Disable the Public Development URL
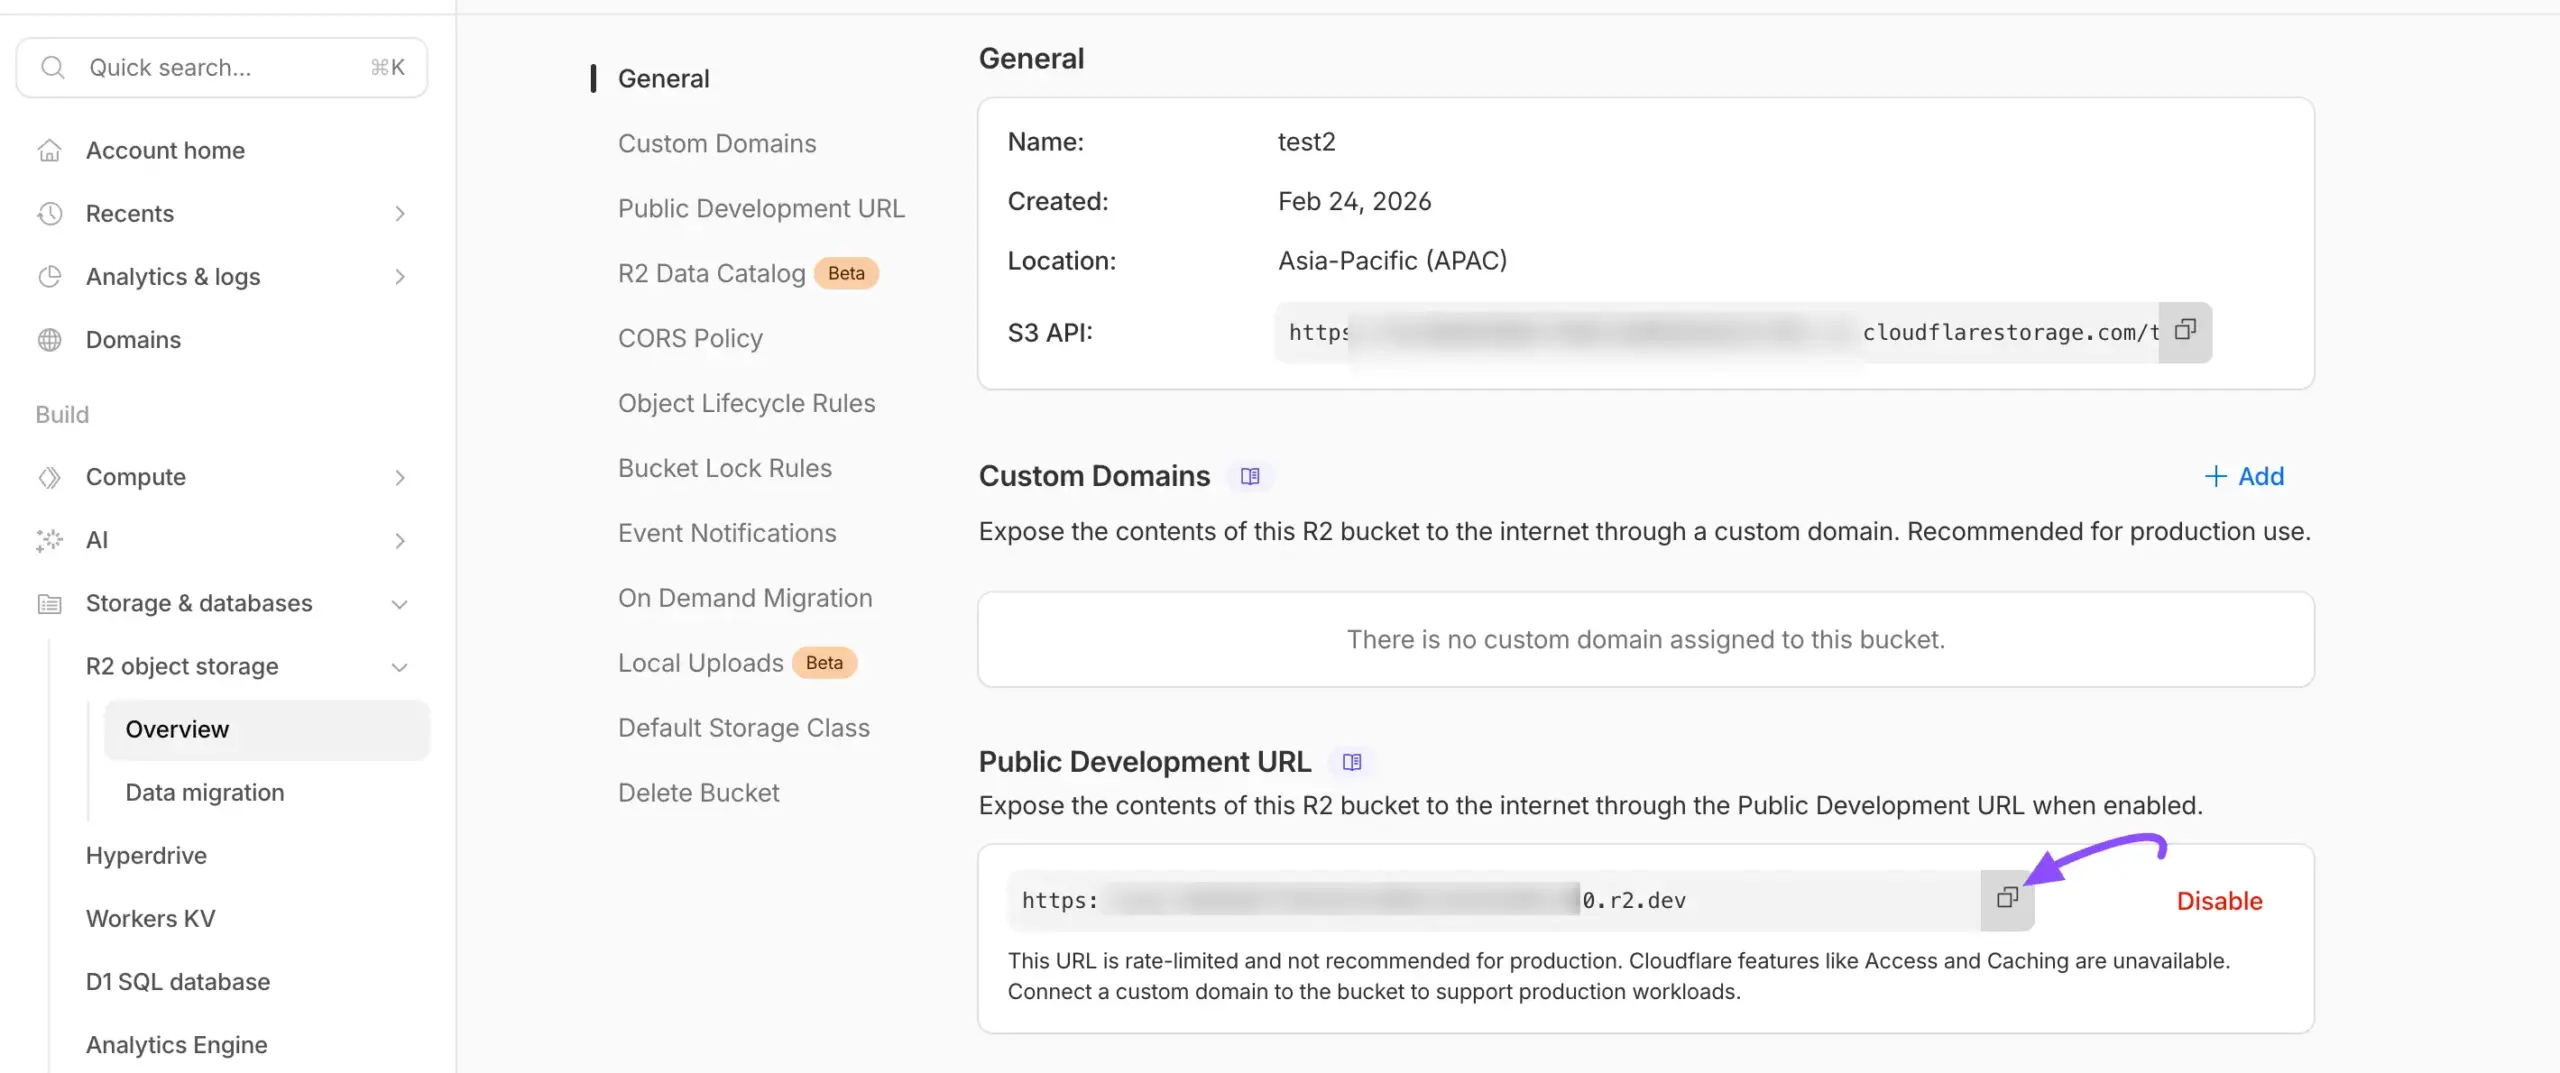 coord(2219,901)
